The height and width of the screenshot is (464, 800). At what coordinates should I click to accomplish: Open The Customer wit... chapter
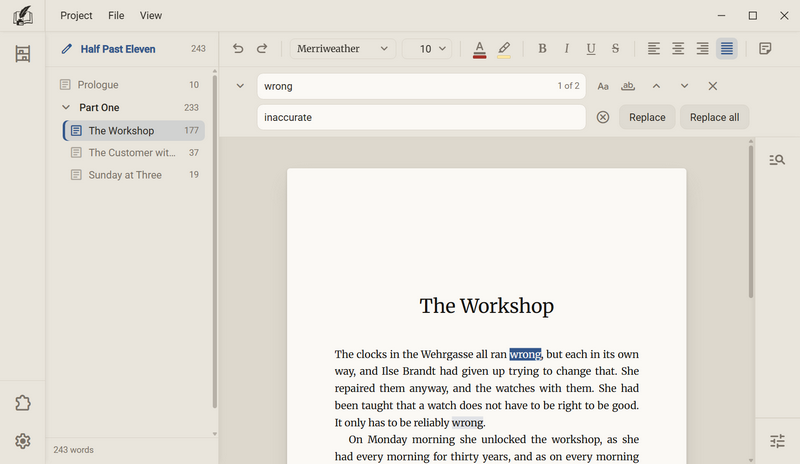click(x=134, y=153)
